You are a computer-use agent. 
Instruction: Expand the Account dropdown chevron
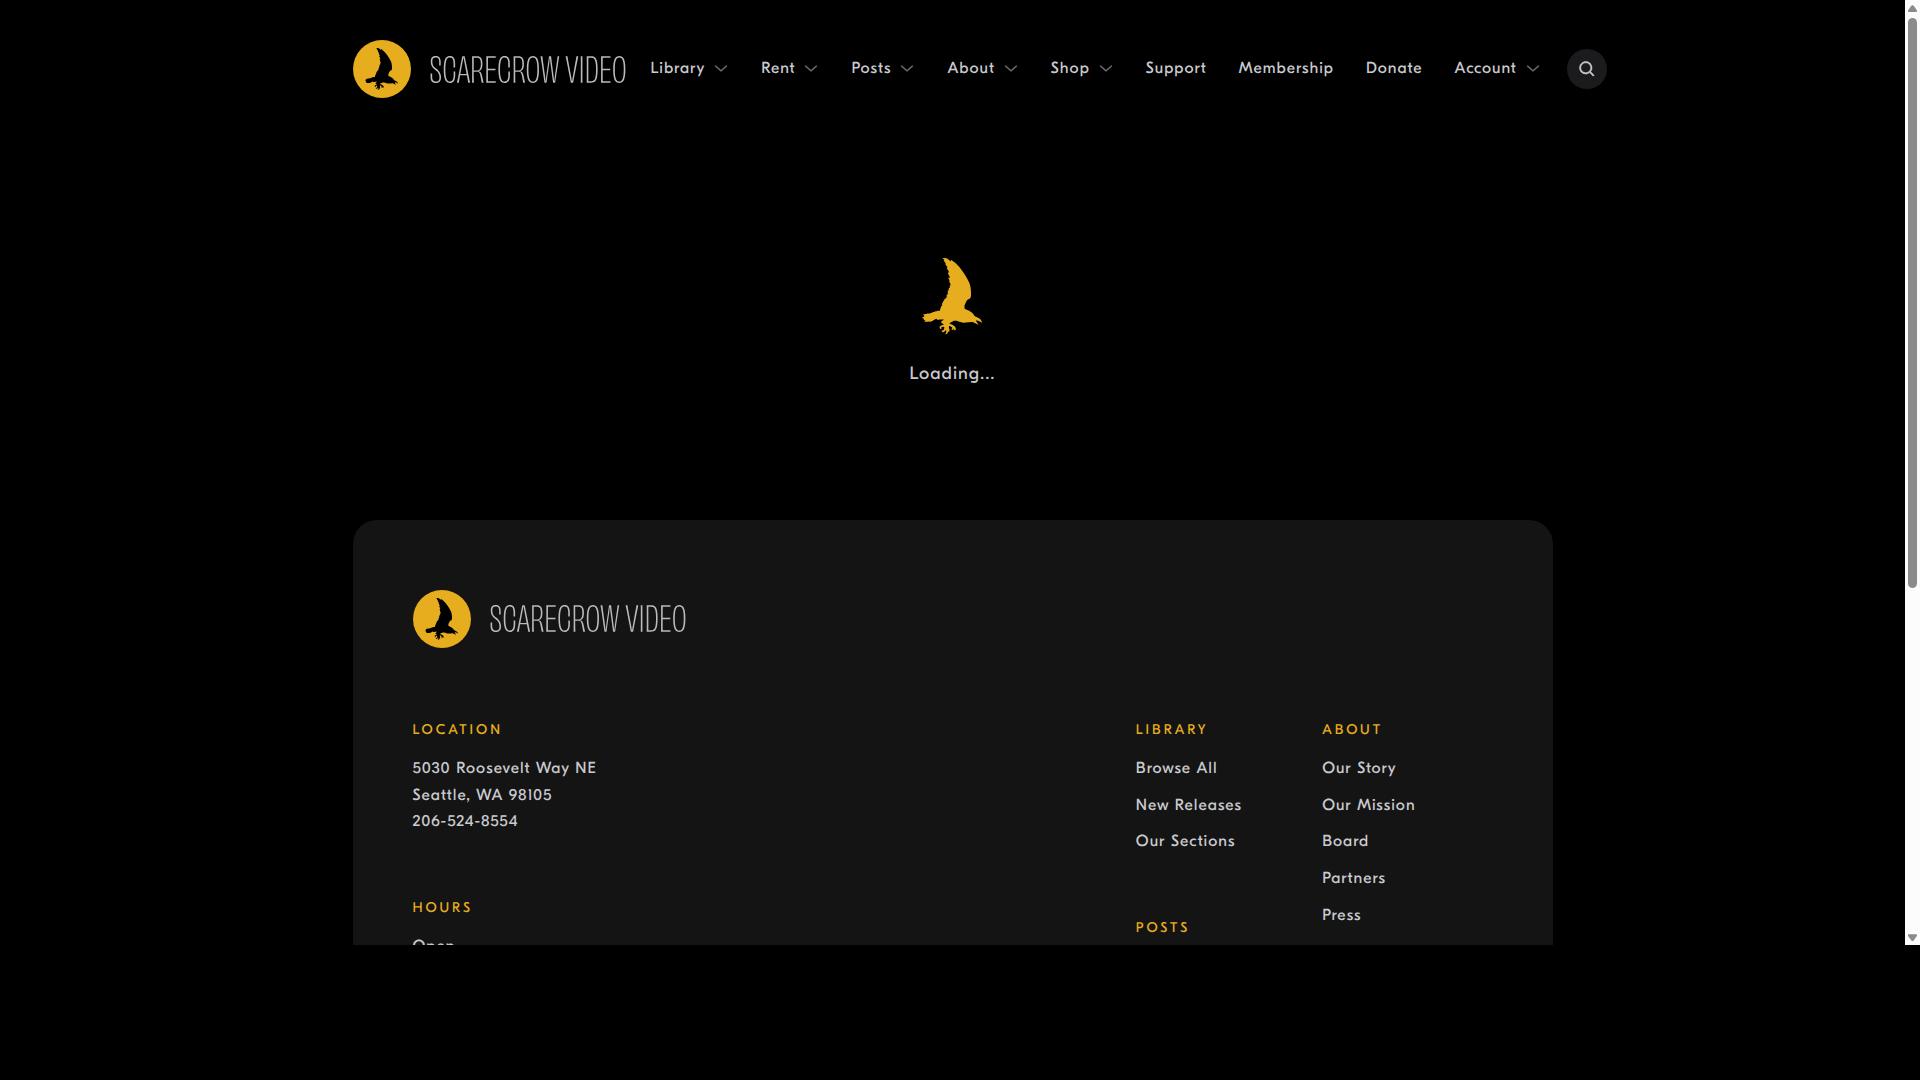(1533, 69)
